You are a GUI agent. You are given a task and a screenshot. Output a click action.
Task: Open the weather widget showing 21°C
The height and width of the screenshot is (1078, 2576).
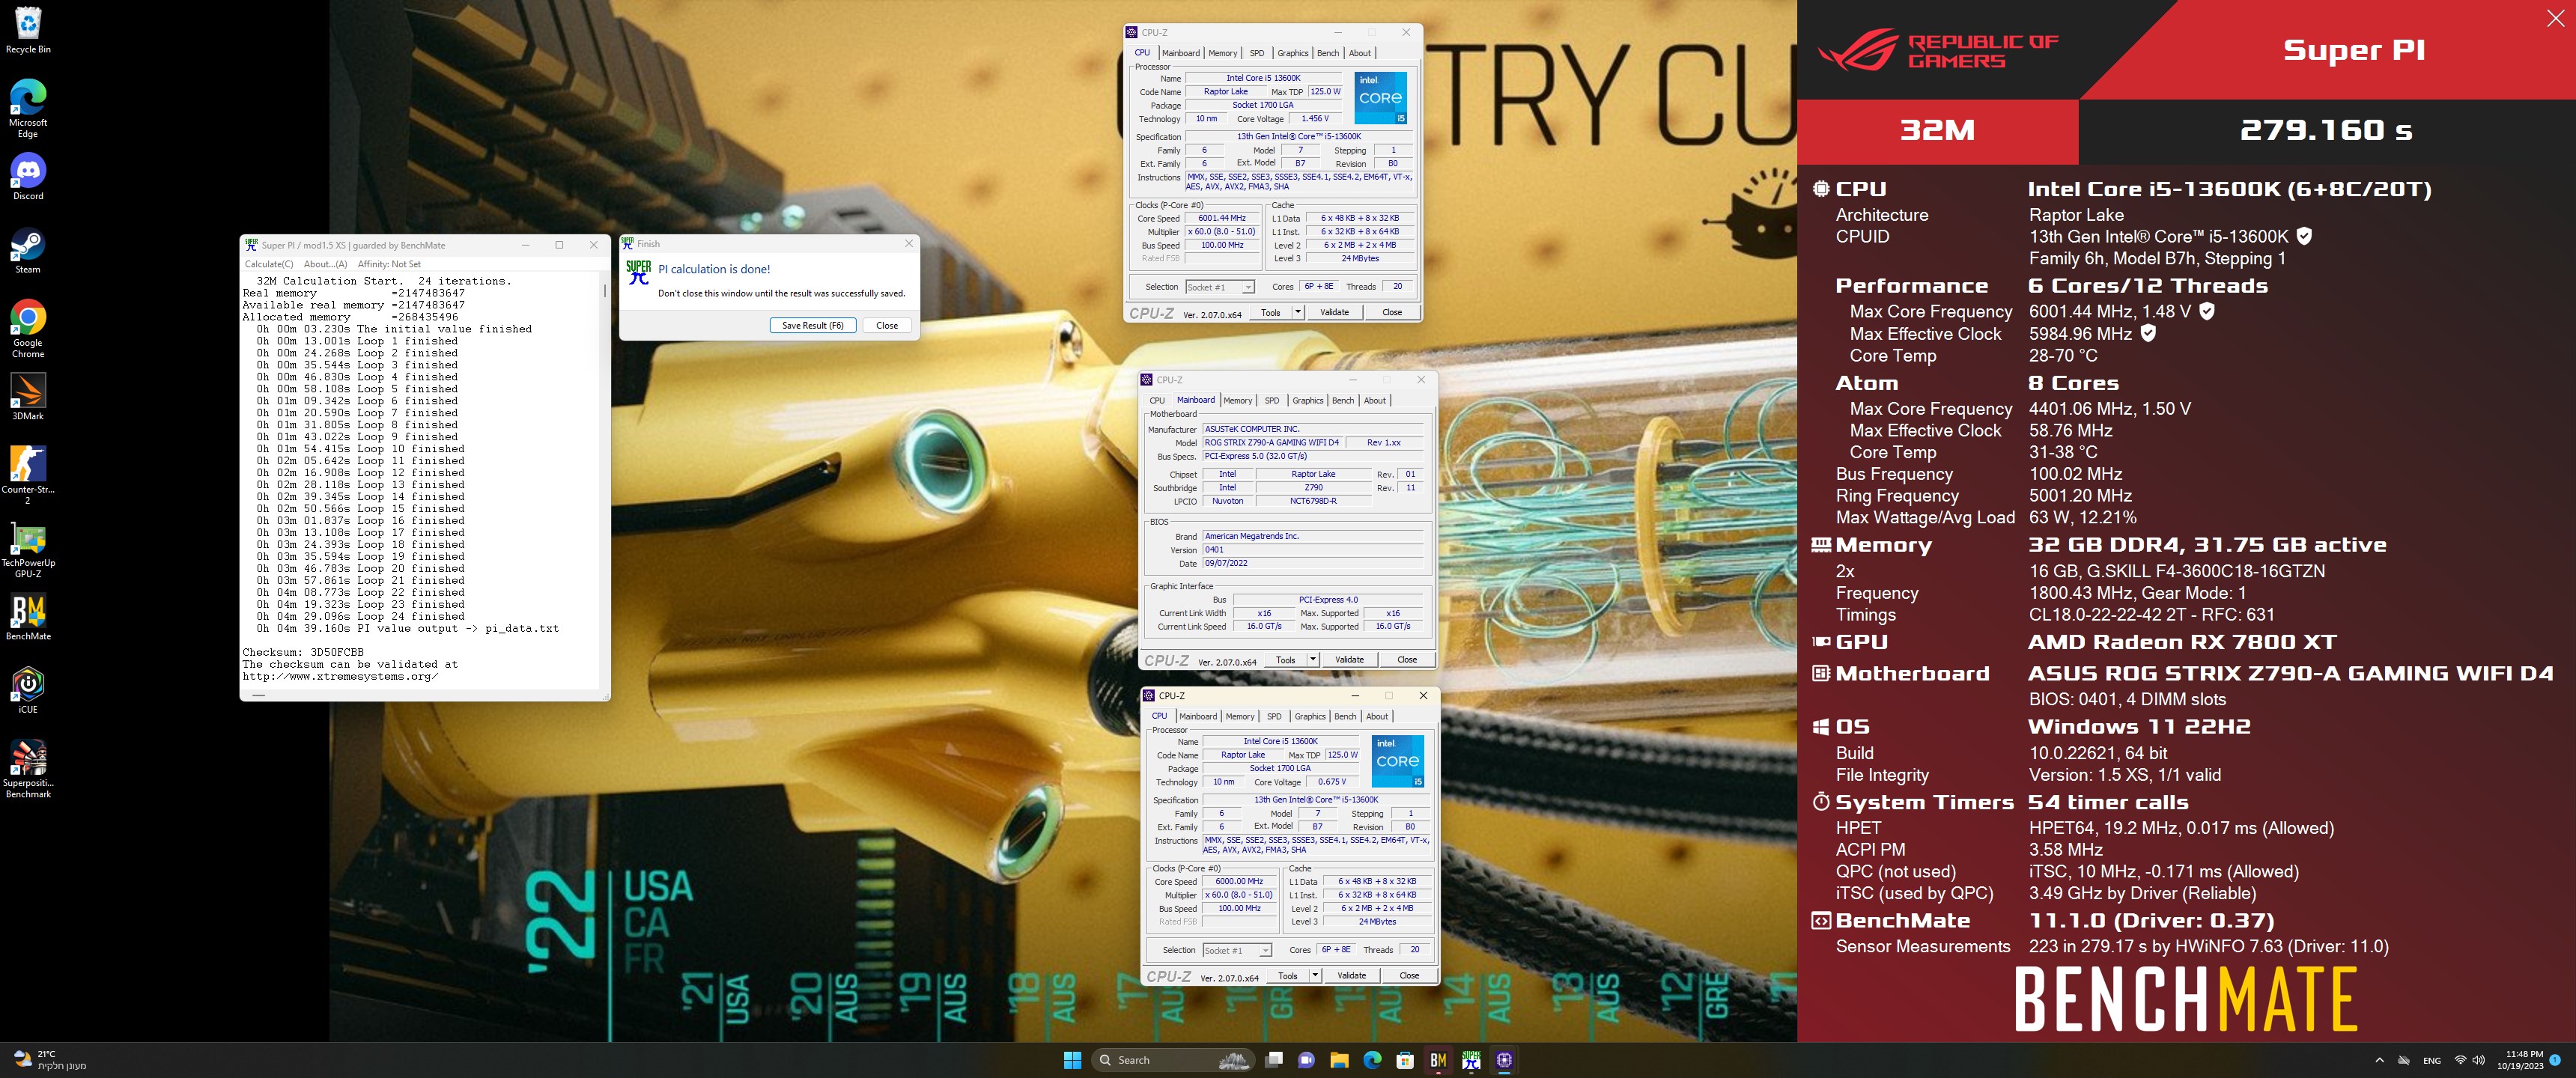(50, 1060)
